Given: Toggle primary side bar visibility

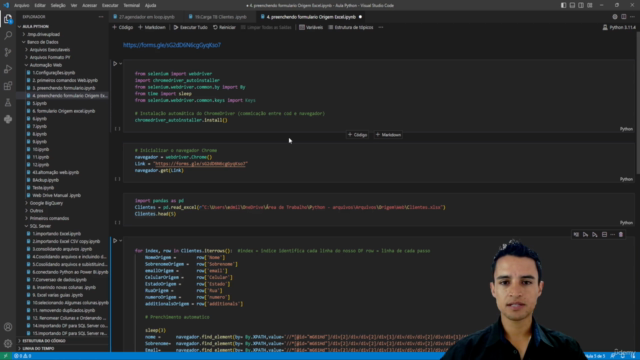Looking at the screenshot, I should [563, 5].
